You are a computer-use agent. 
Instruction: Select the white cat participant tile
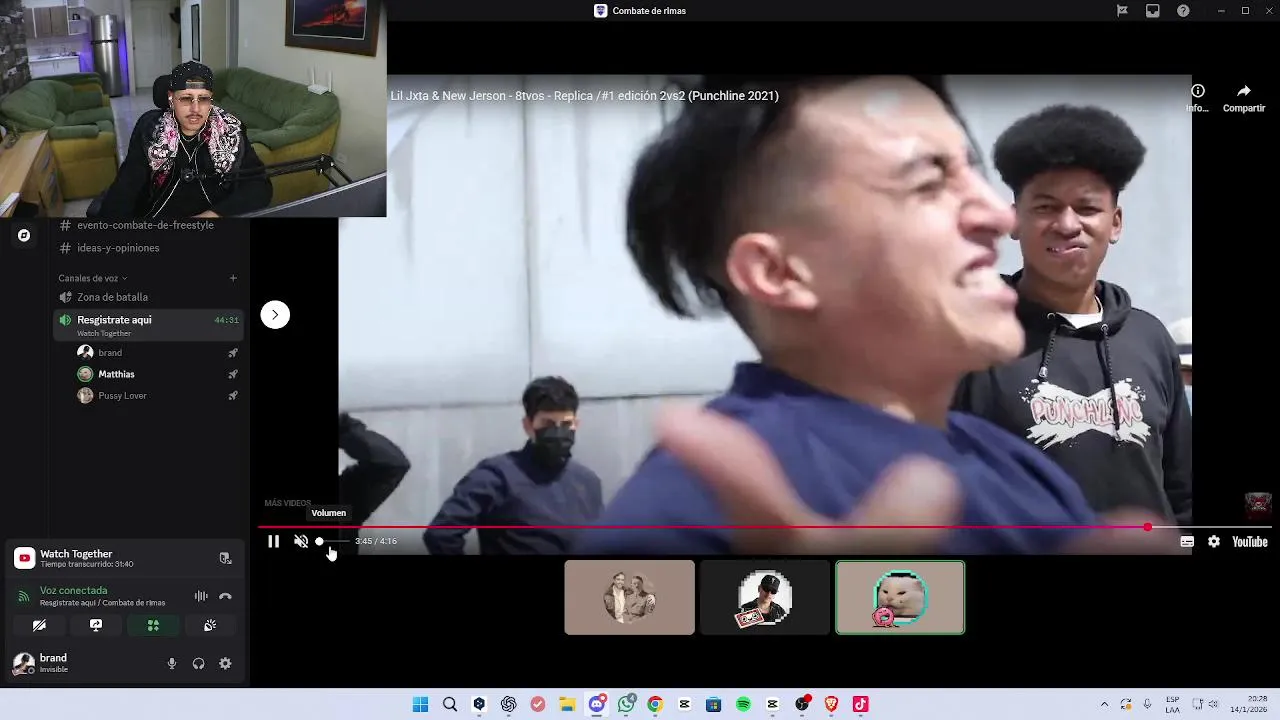[900, 597]
